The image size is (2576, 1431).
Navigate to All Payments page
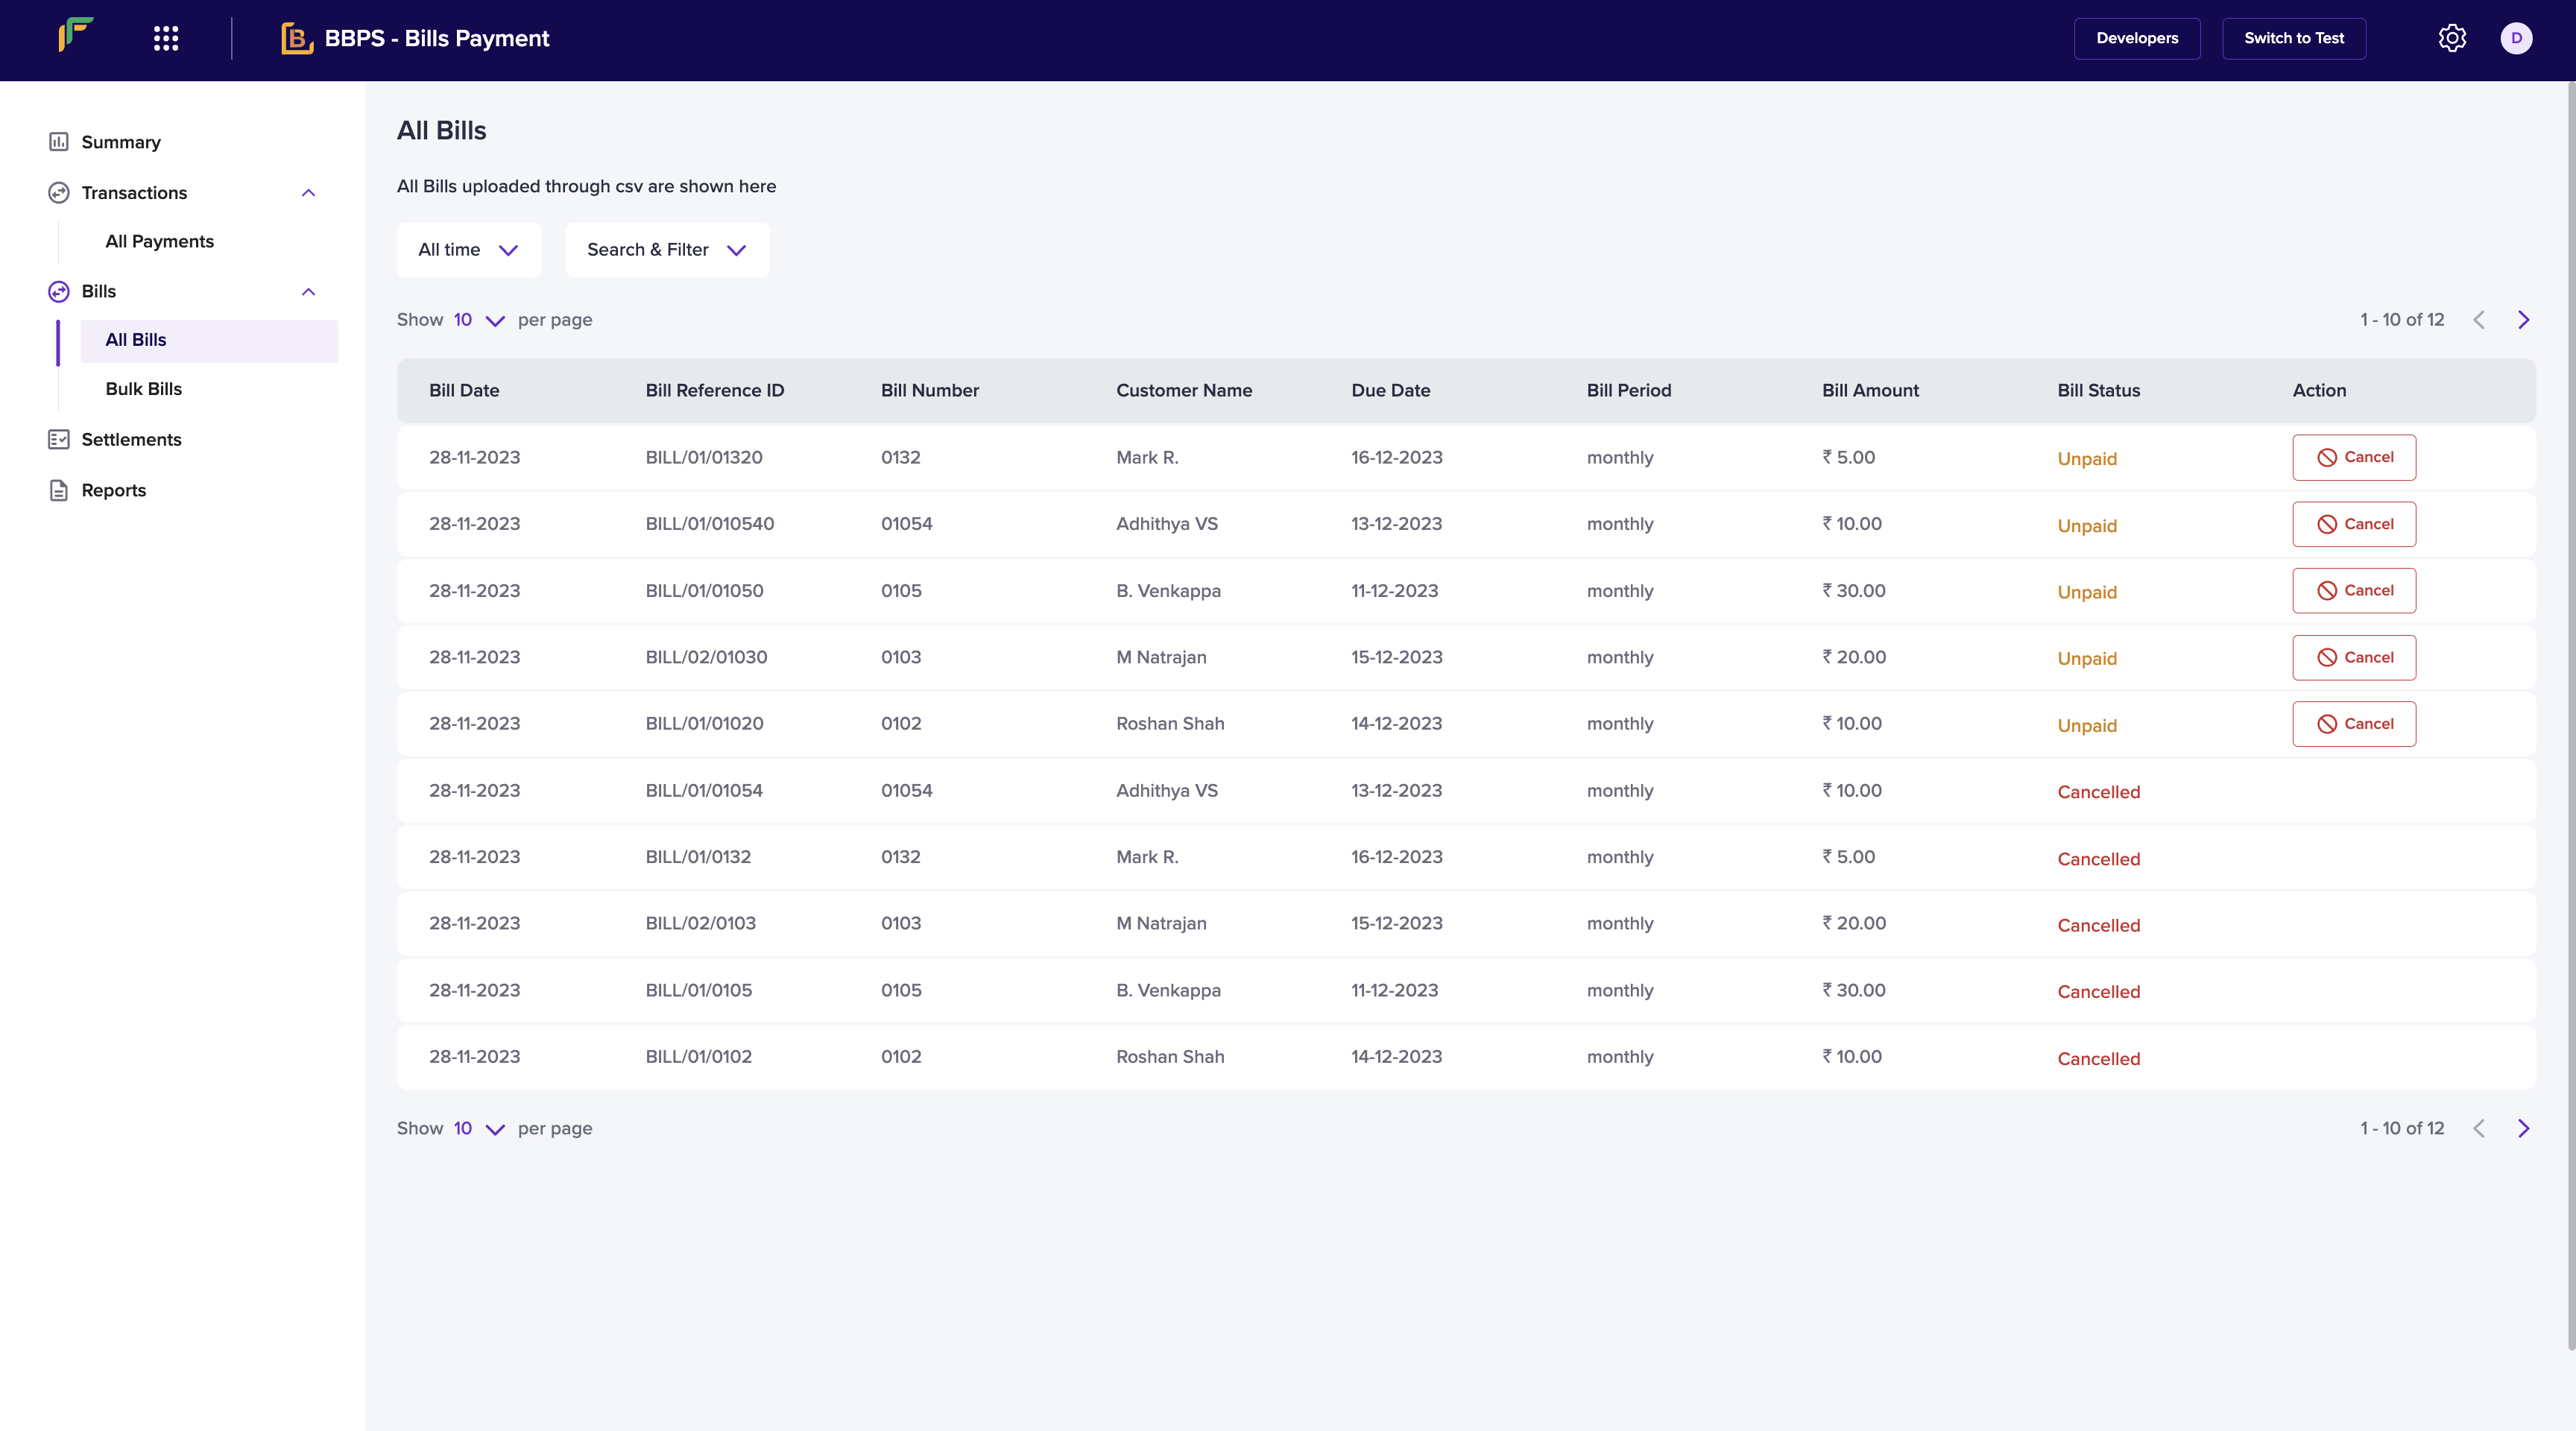(160, 241)
